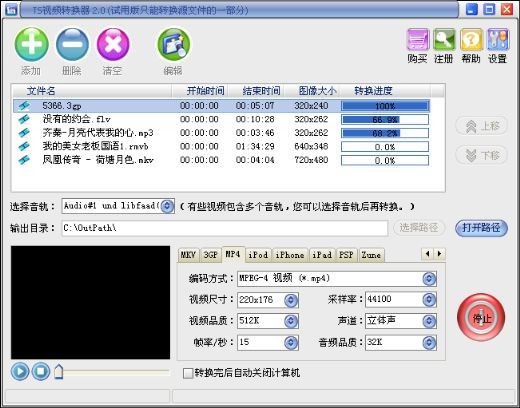This screenshot has height=408, width=520.
Task: Open the 注册 register key icon
Action: 444,40
